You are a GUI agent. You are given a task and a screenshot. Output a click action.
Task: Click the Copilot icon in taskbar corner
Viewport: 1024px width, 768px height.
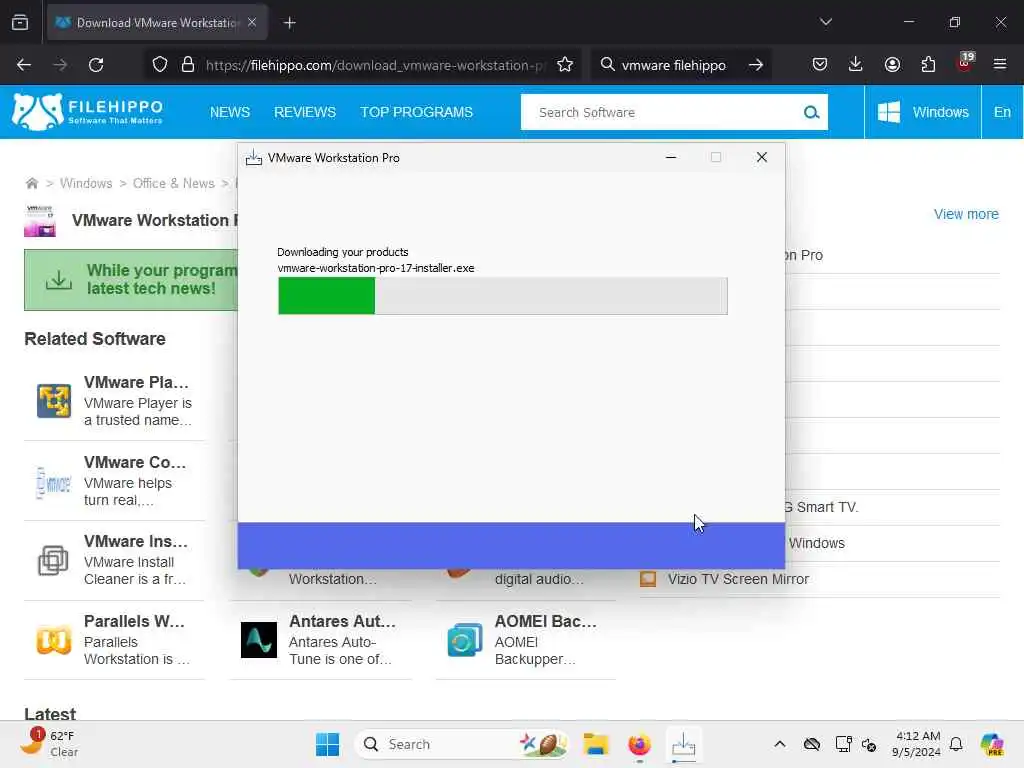click(991, 744)
